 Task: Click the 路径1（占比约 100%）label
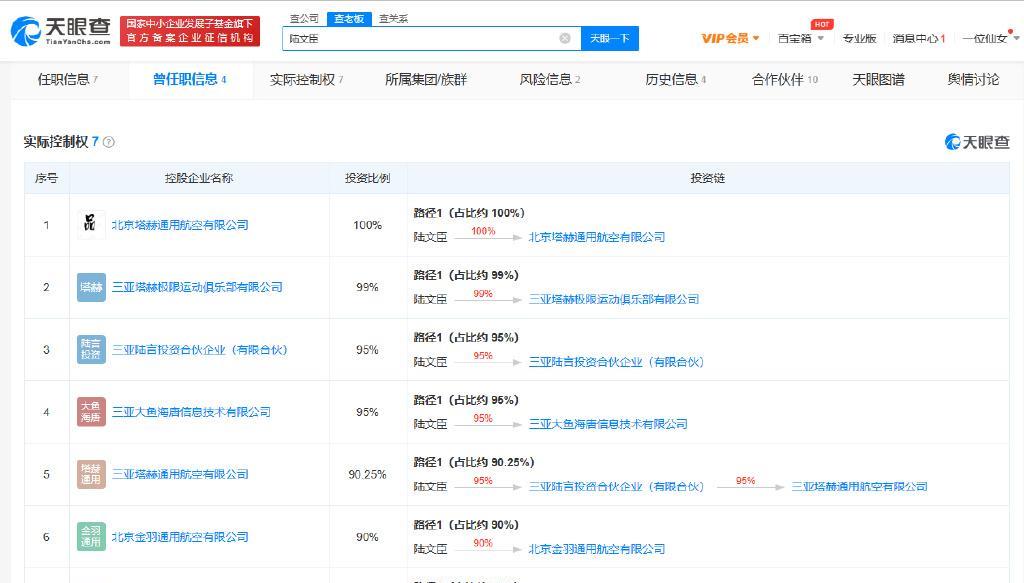pos(470,213)
